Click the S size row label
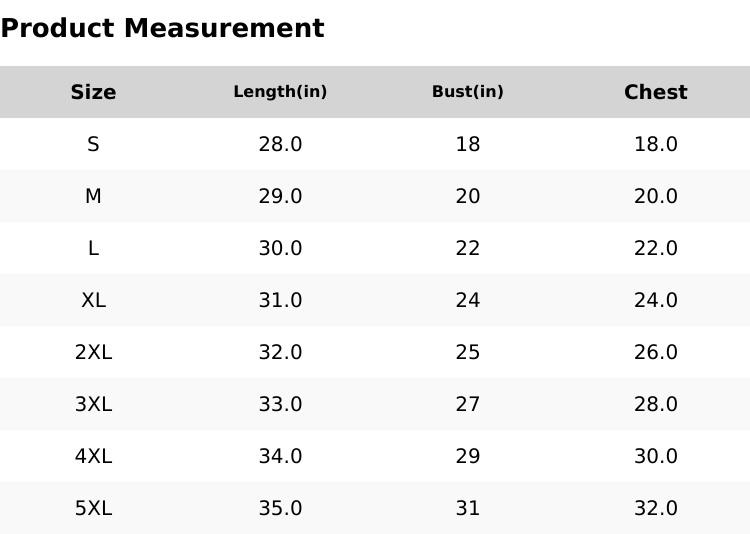 93,144
